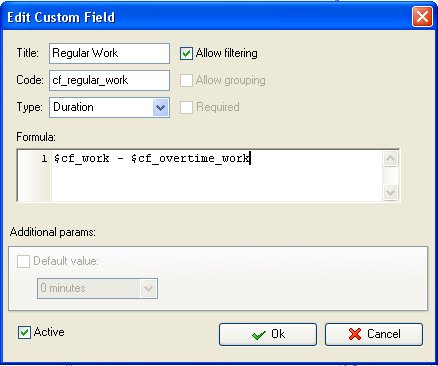Image resolution: width=438 pixels, height=366 pixels.
Task: Click the formula scrollbar up arrow
Action: [390, 158]
